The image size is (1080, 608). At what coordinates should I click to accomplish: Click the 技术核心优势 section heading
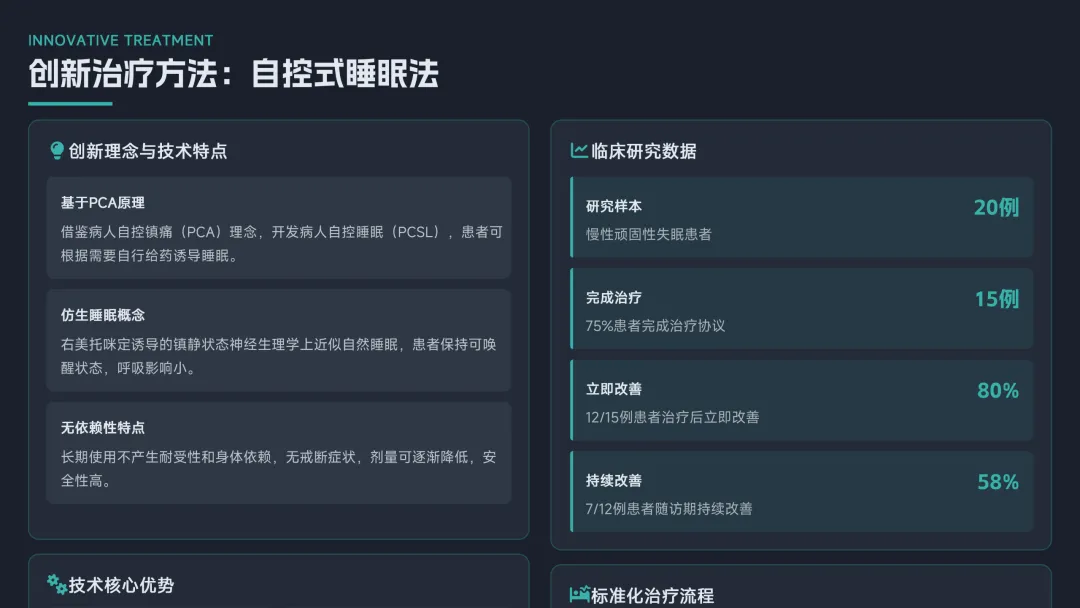pyautogui.click(x=121, y=585)
